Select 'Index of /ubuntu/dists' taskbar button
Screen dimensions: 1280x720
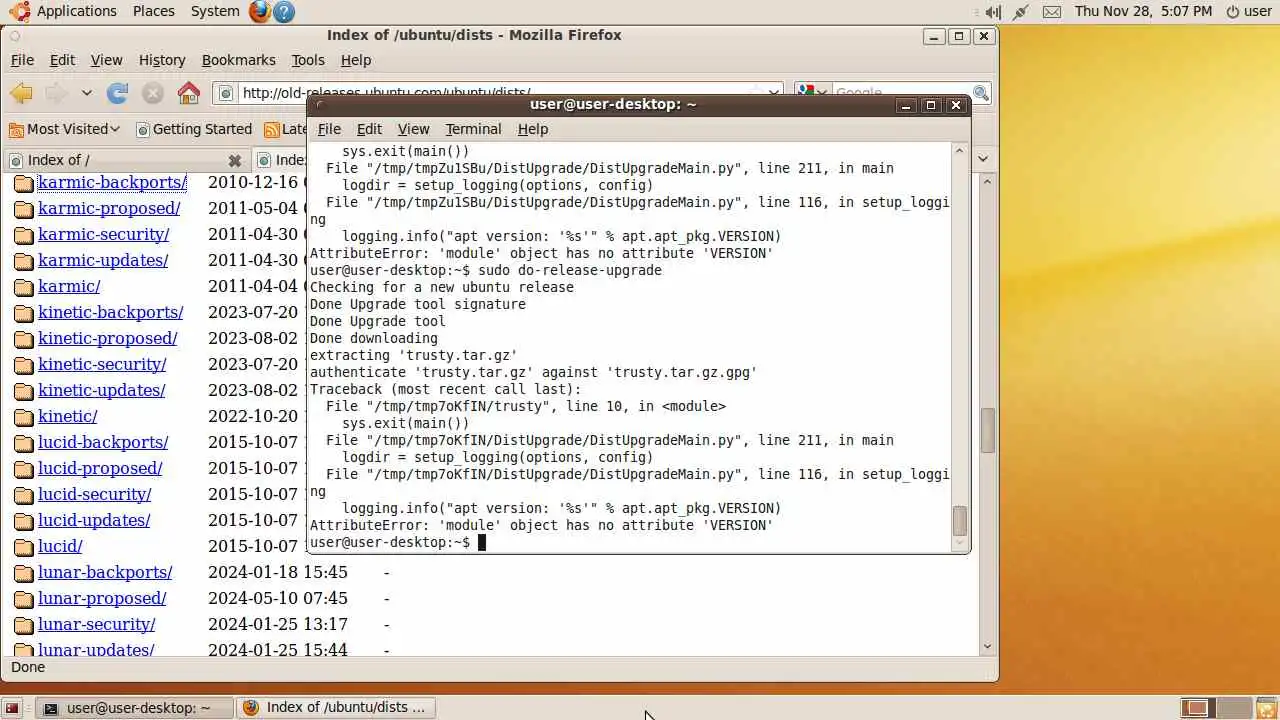pyautogui.click(x=337, y=708)
